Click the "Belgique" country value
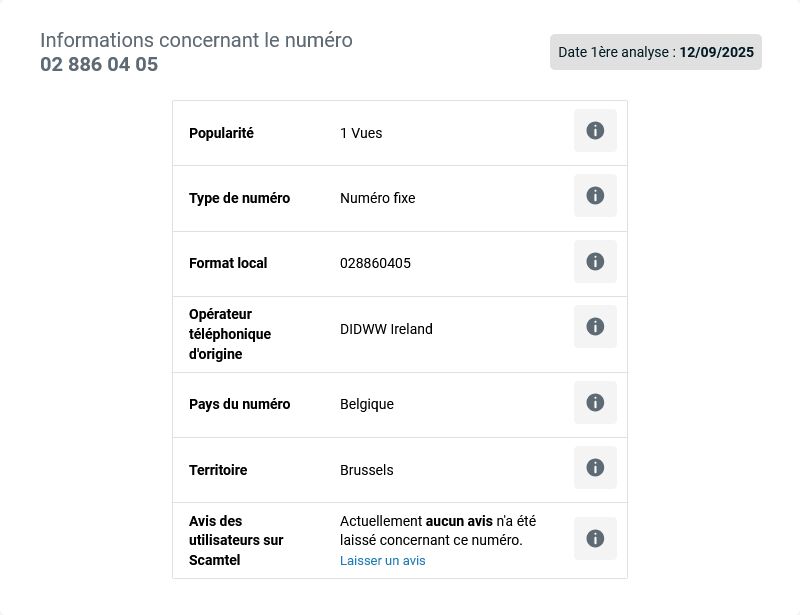 pos(367,404)
